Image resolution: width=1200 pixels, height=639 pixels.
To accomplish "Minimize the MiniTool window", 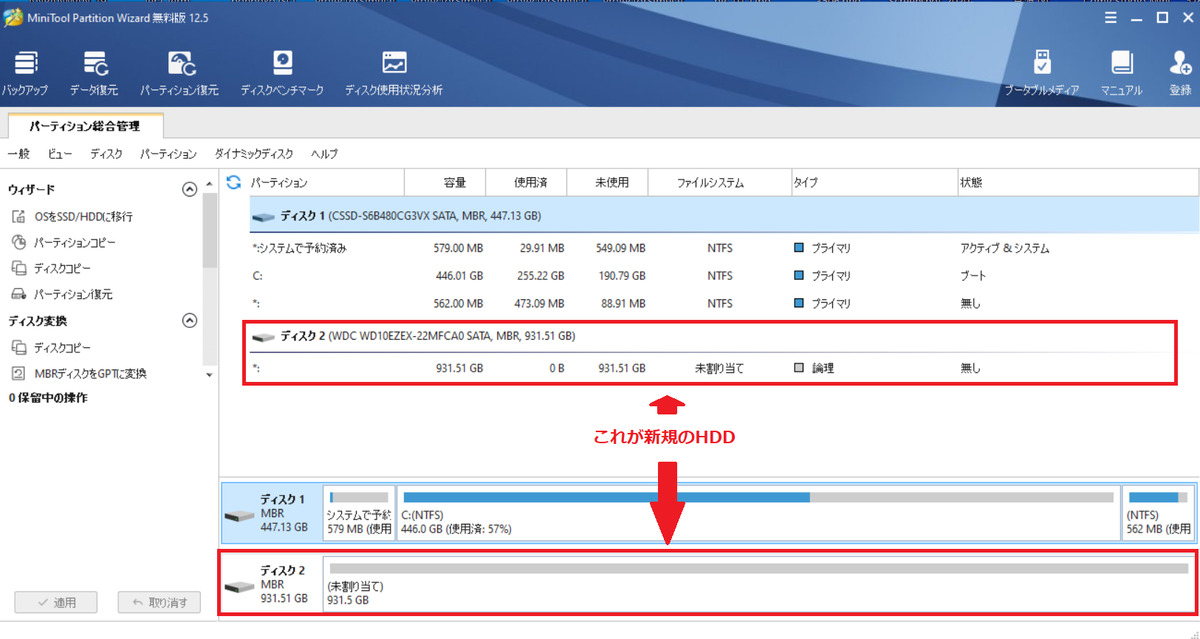I will pyautogui.click(x=1137, y=18).
